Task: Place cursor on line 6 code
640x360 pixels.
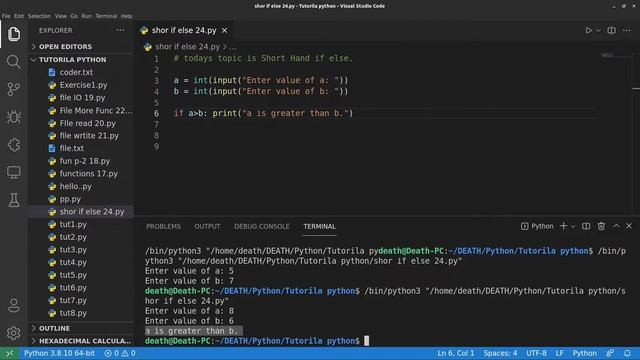Action: tap(263, 113)
